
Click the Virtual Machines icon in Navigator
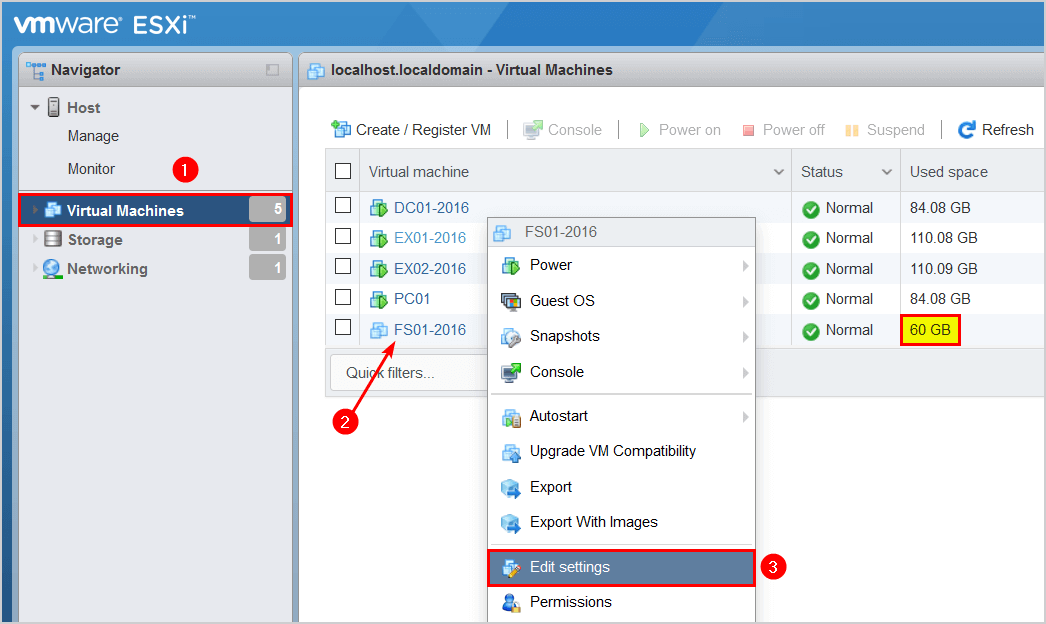[x=53, y=210]
